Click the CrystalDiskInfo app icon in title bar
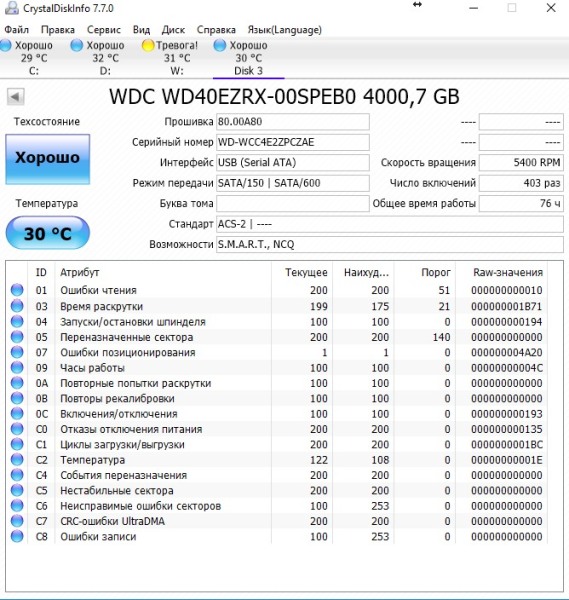Viewport: 569px width, 600px height. [x=11, y=7]
